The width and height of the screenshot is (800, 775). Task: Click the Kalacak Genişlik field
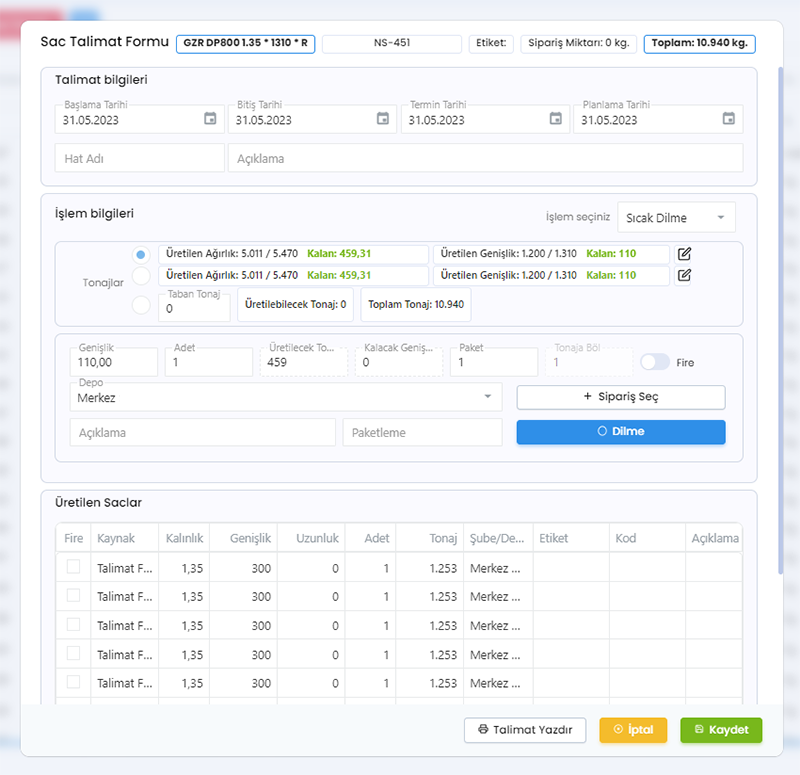[x=399, y=362]
